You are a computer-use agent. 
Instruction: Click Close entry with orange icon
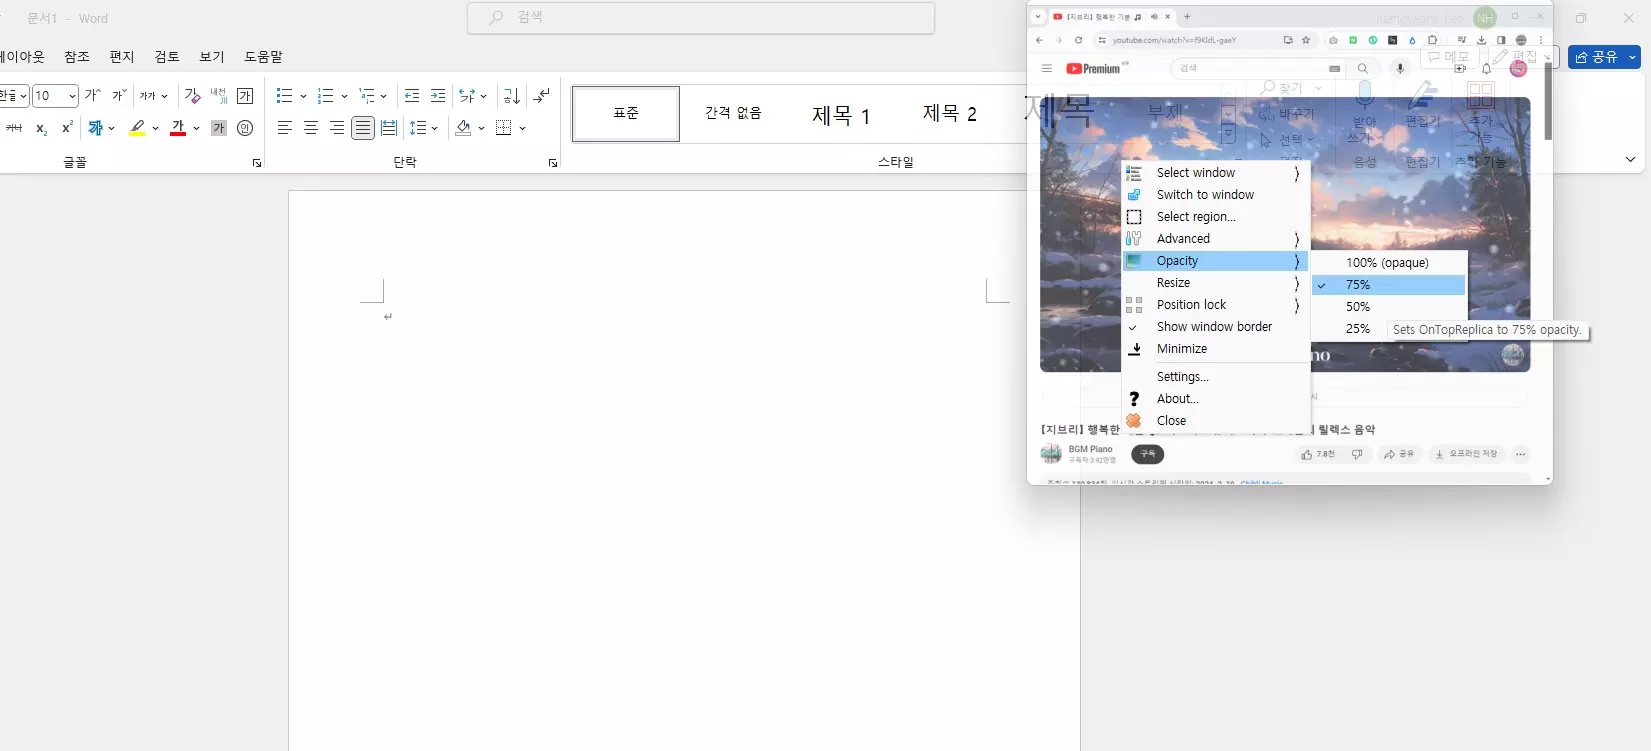click(1134, 421)
